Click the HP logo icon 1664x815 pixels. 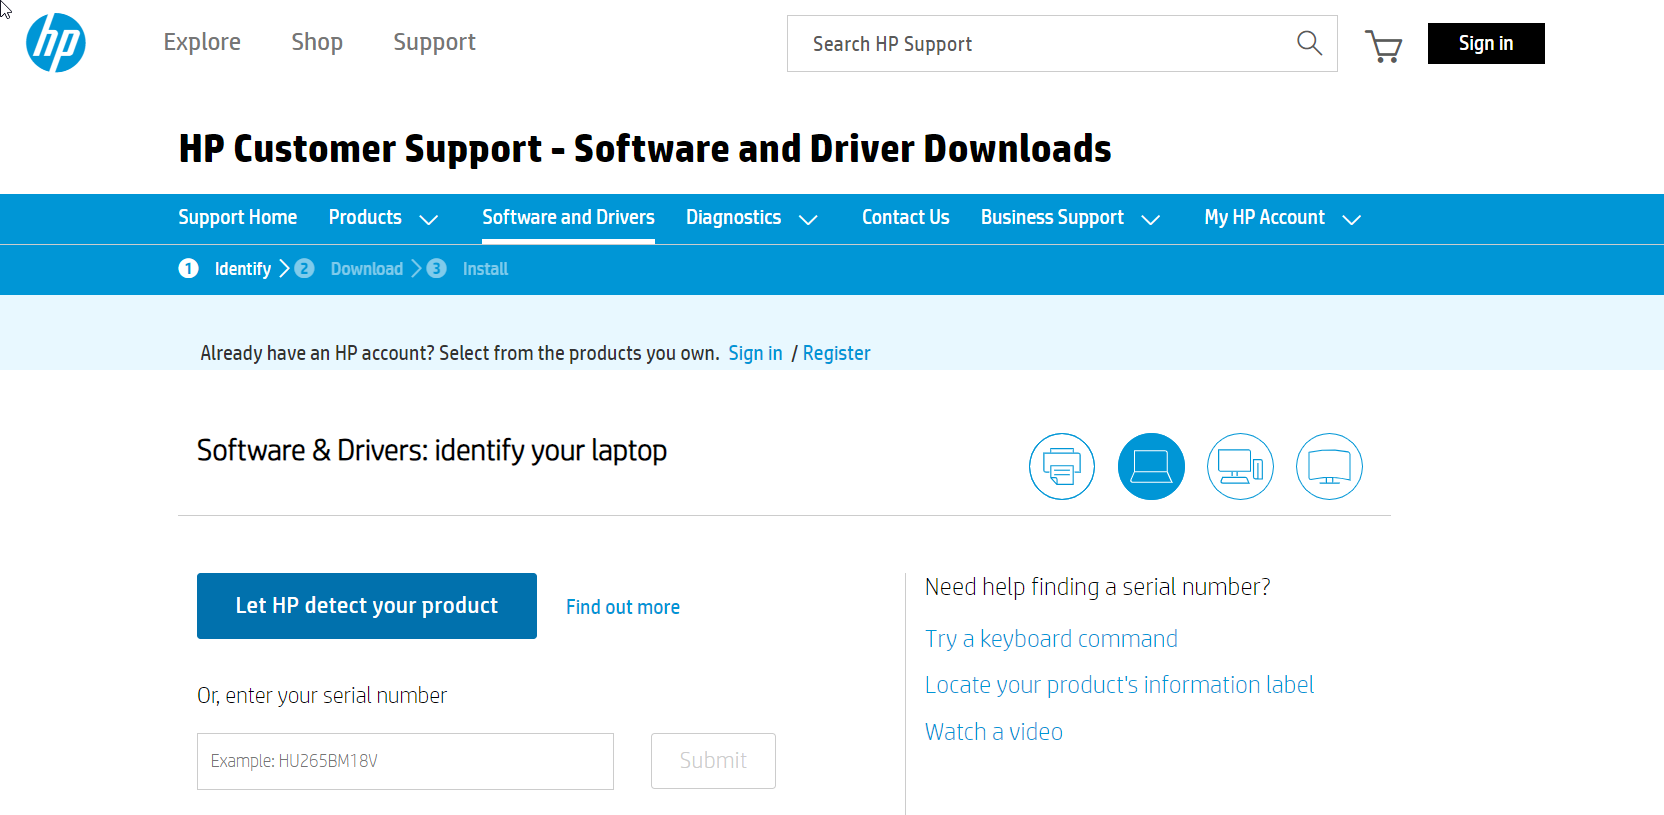coord(56,43)
